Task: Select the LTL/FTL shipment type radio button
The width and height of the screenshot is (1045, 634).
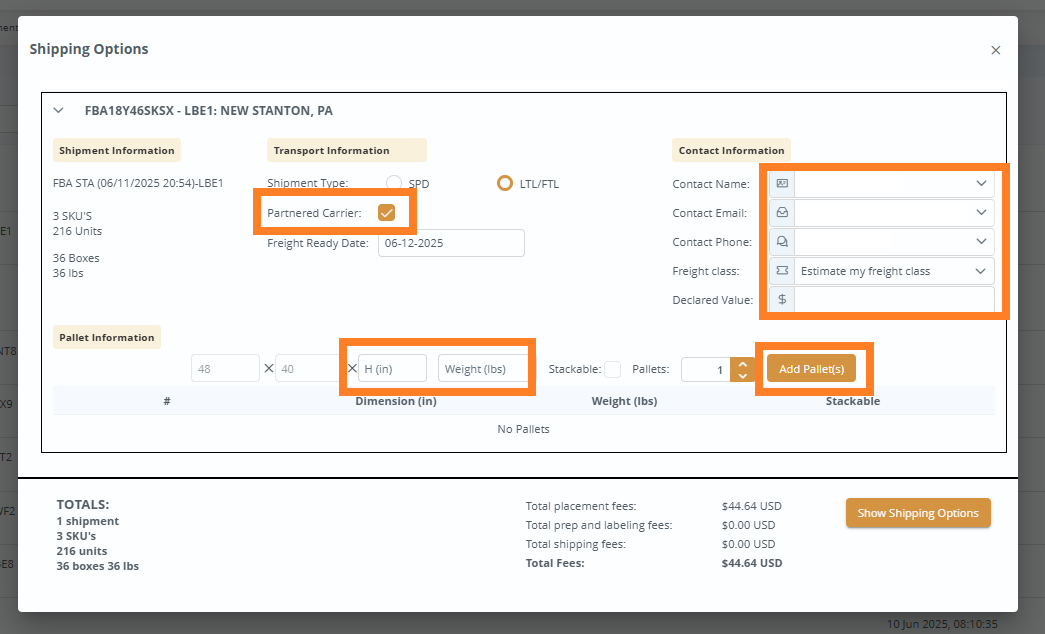Action: (x=505, y=182)
